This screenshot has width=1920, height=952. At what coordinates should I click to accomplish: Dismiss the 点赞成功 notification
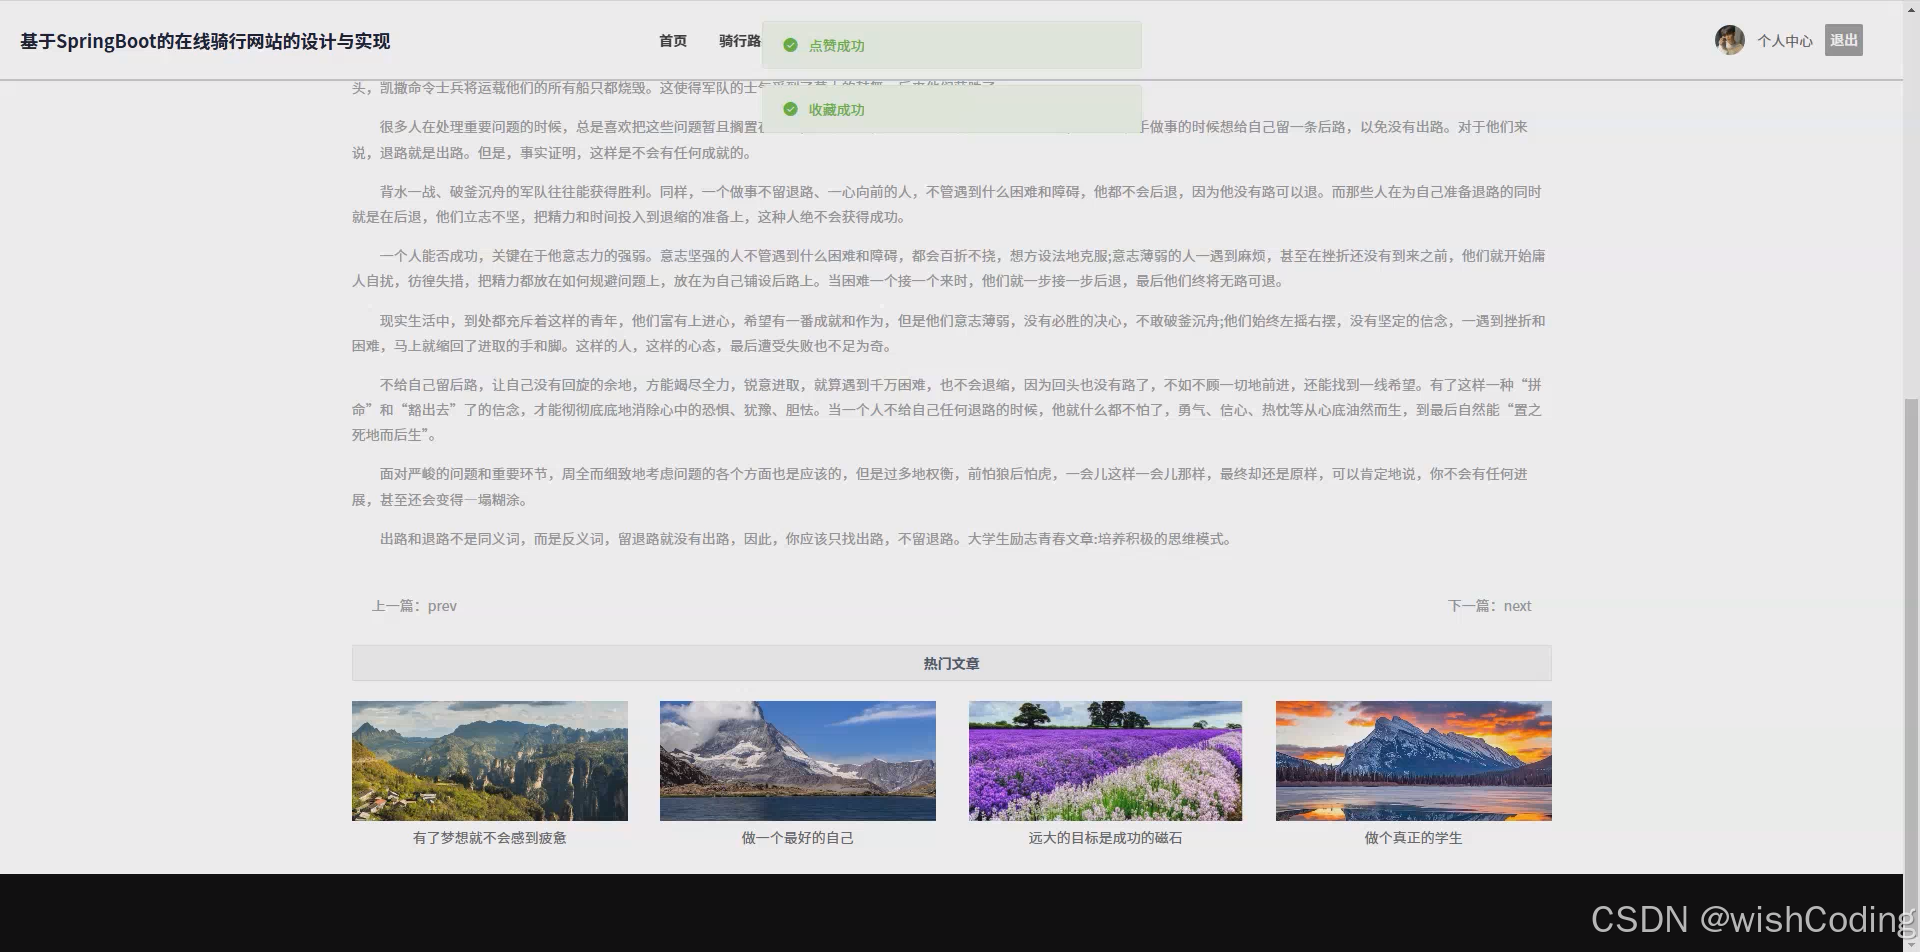(950, 45)
